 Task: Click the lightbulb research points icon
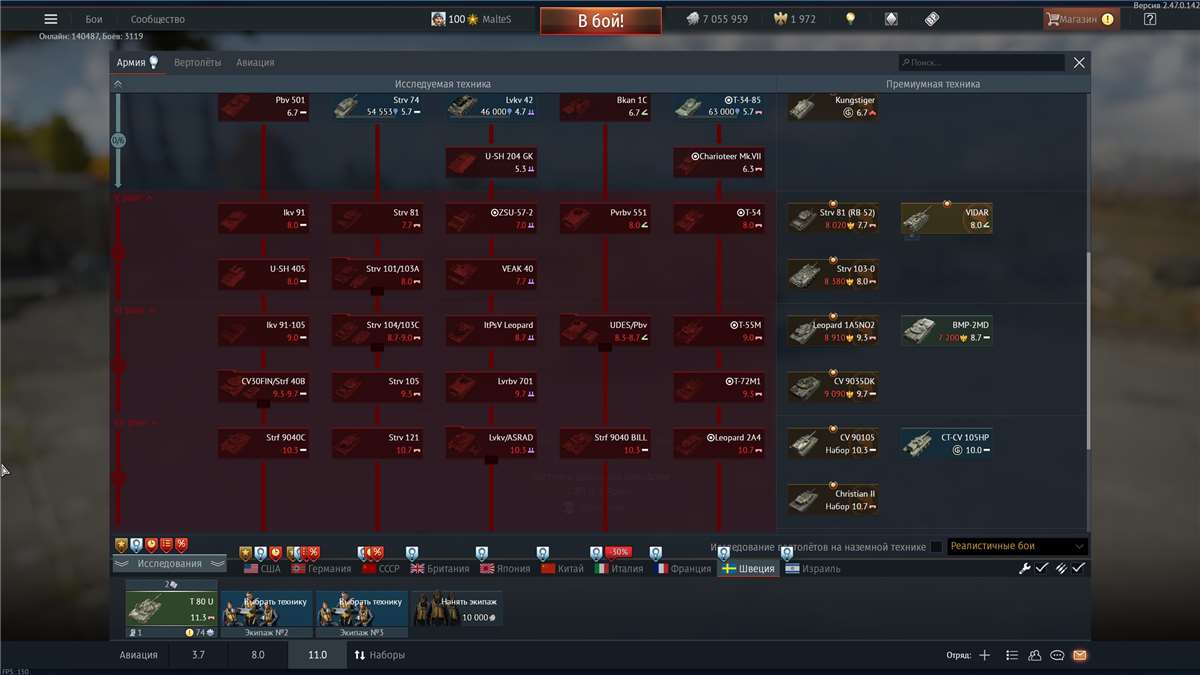point(850,19)
